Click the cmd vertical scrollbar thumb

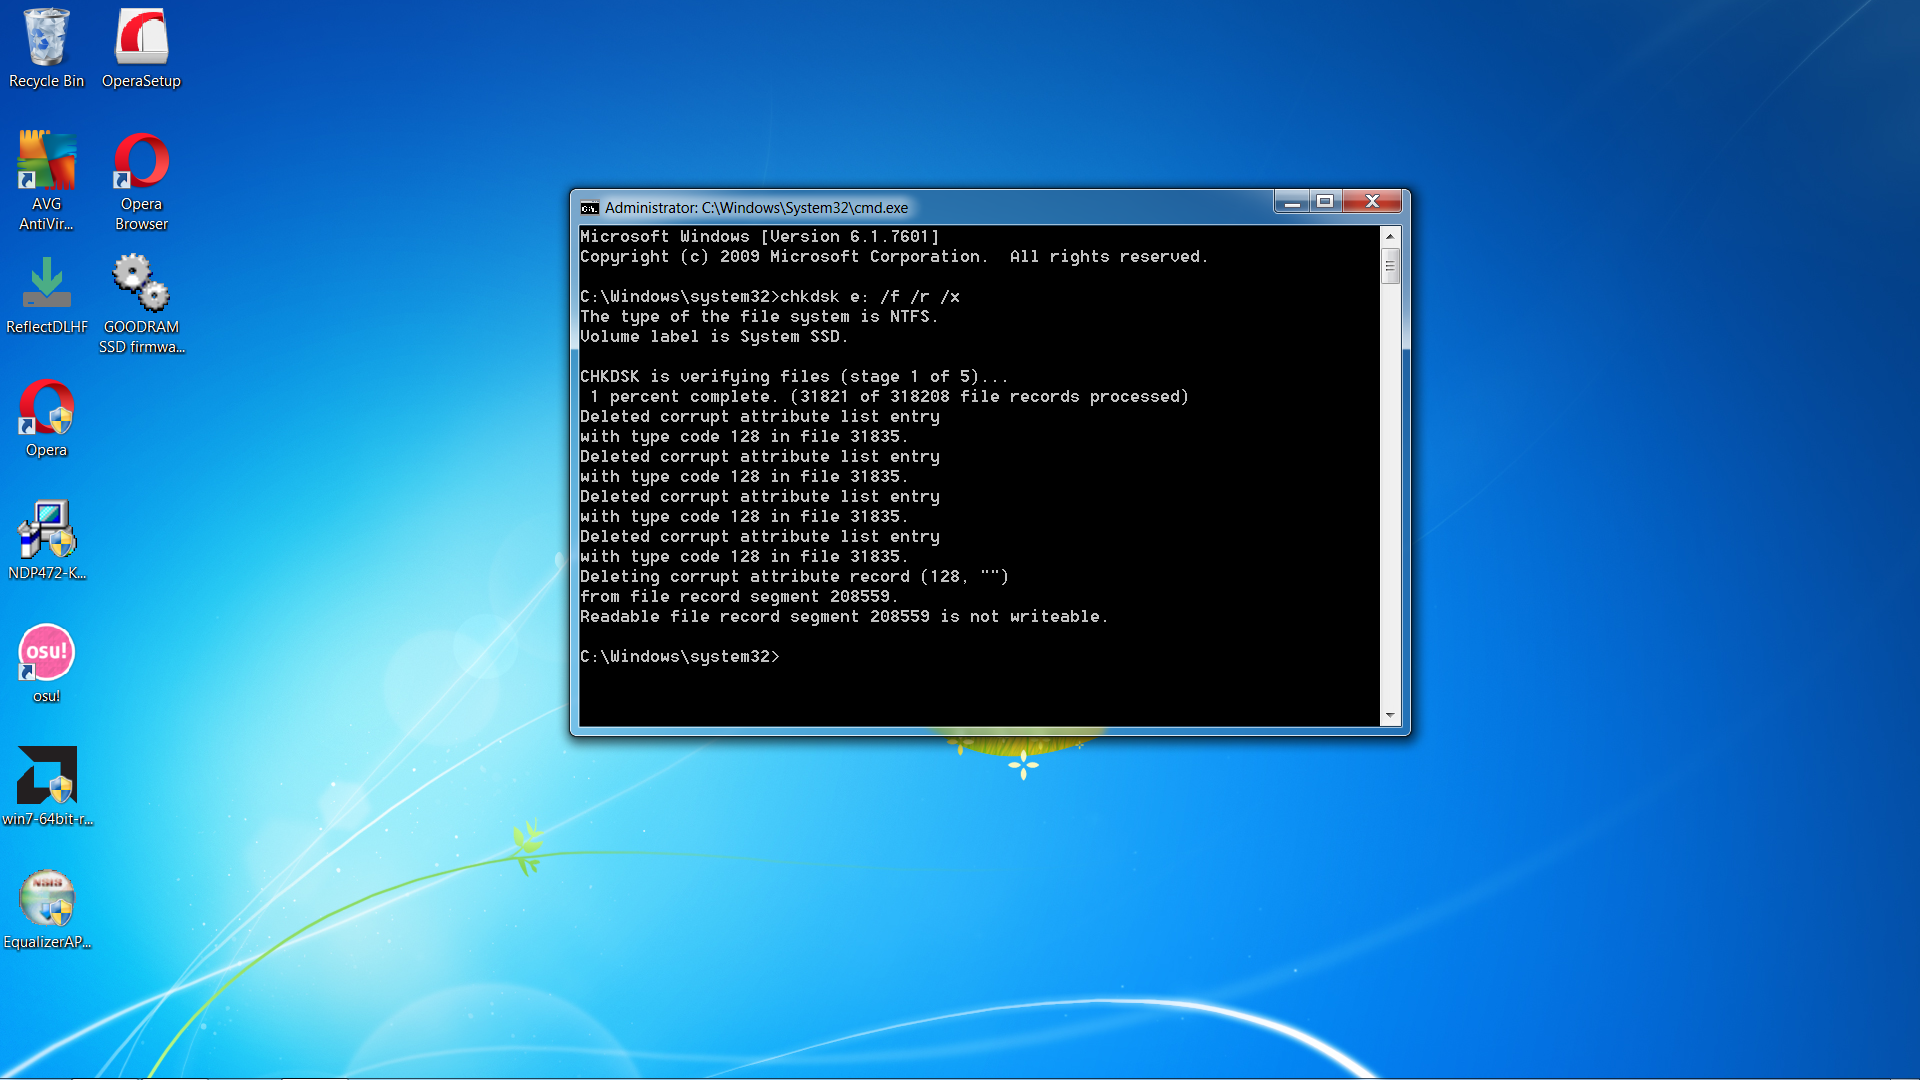[x=1390, y=266]
